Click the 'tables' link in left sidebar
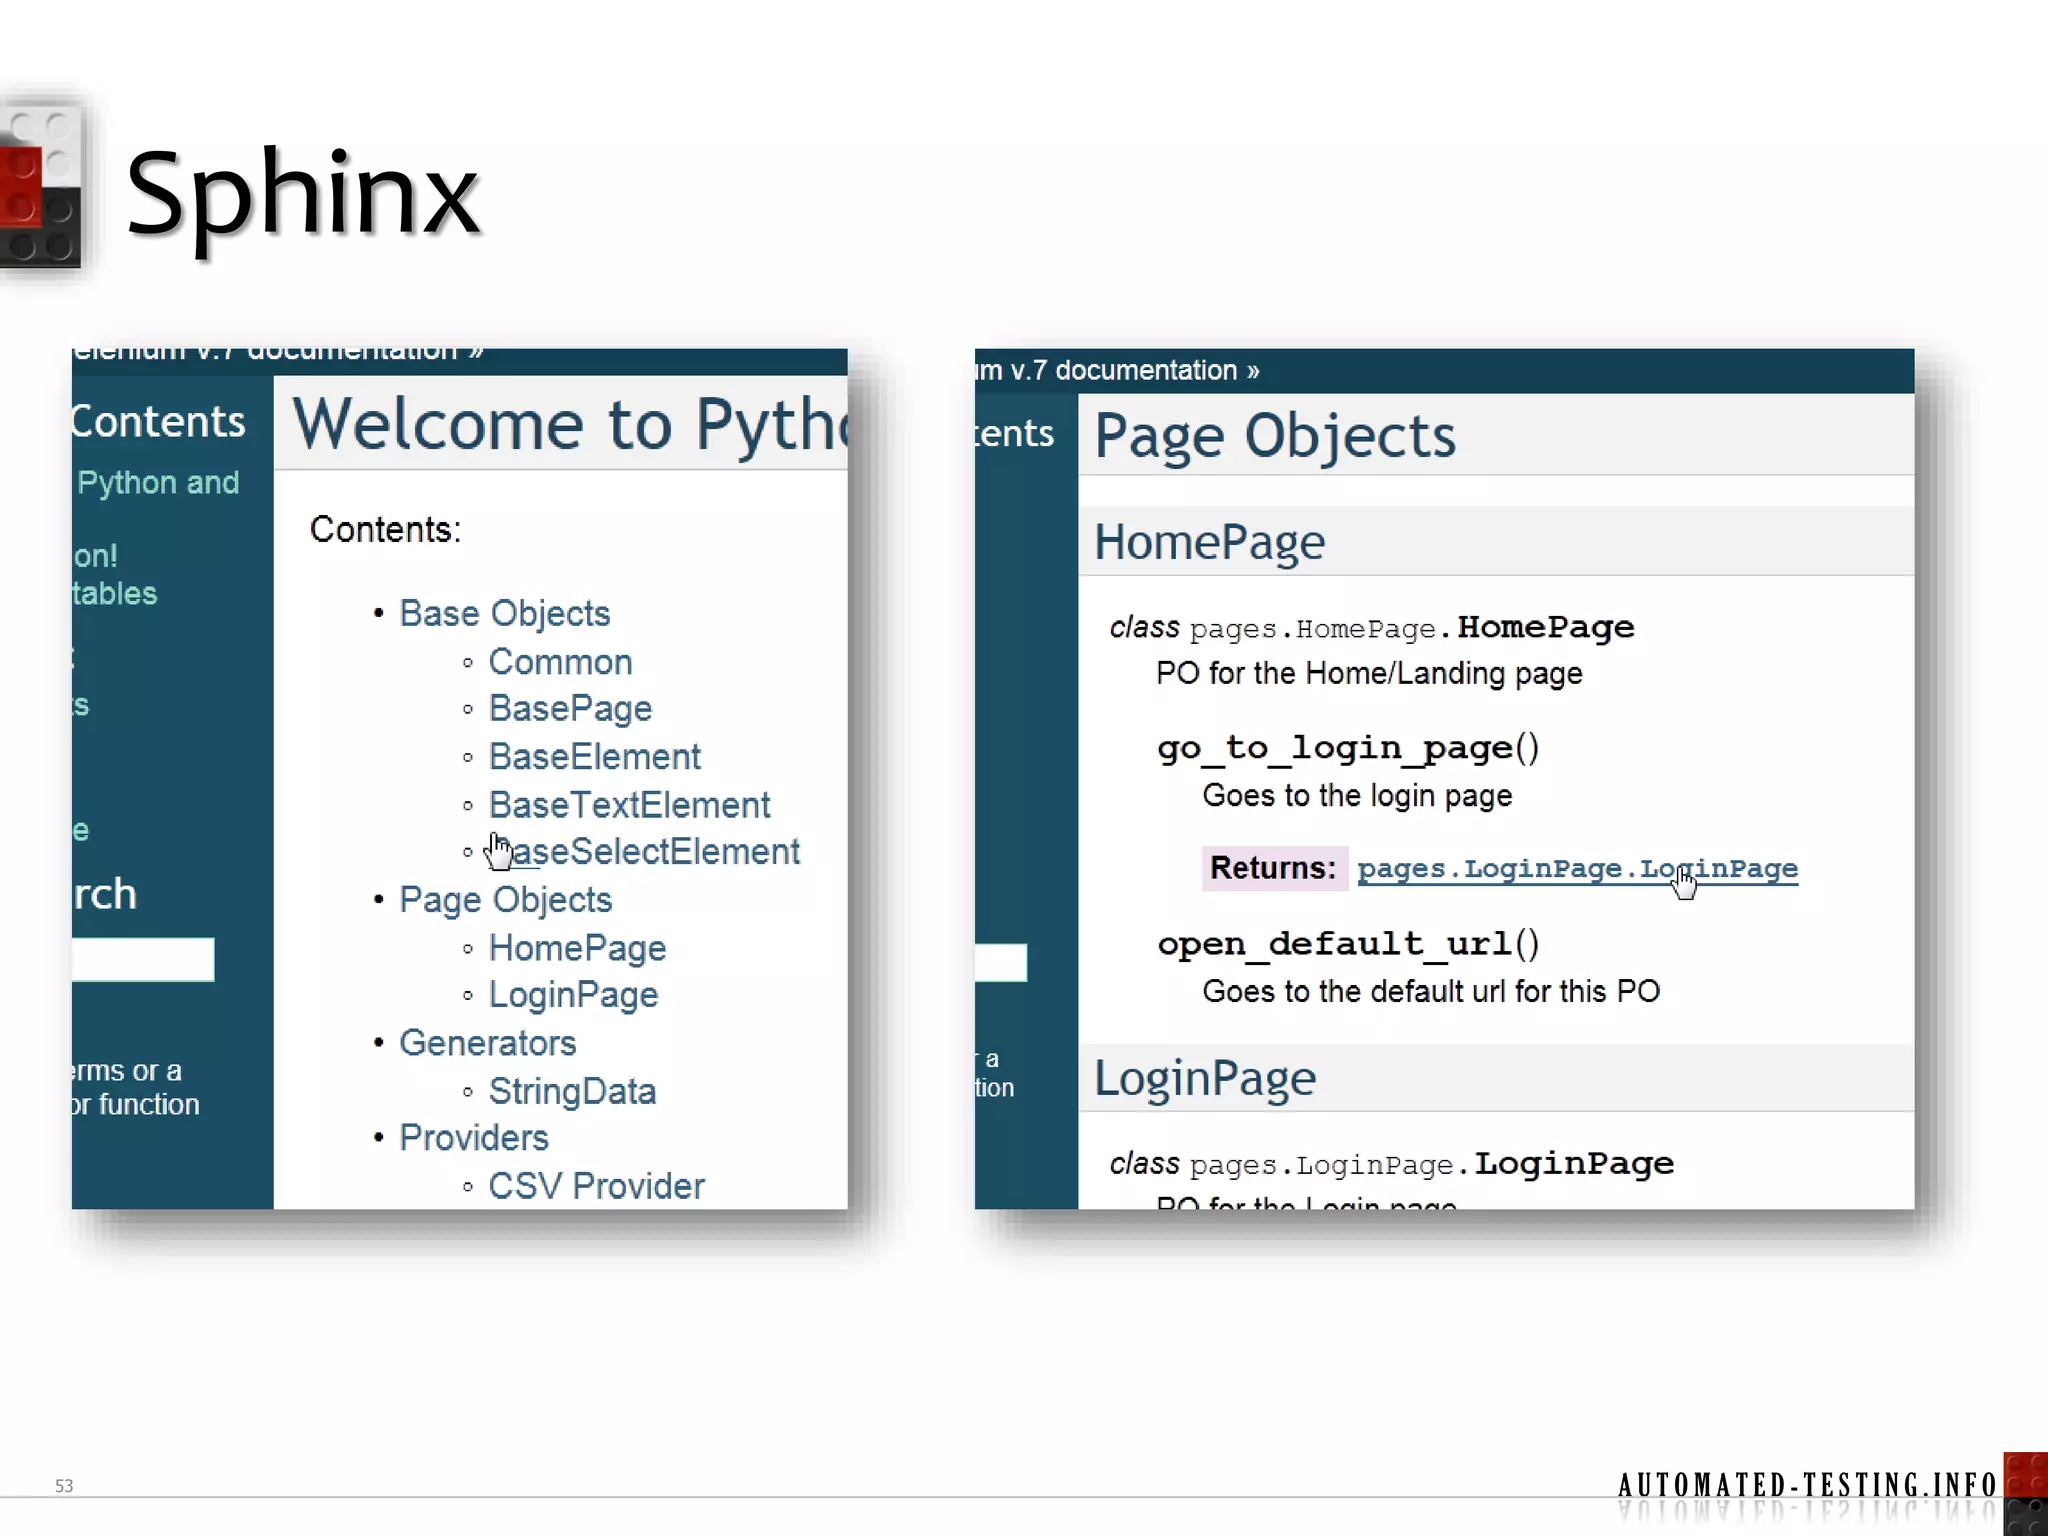This screenshot has width=2048, height=1536. (x=114, y=594)
